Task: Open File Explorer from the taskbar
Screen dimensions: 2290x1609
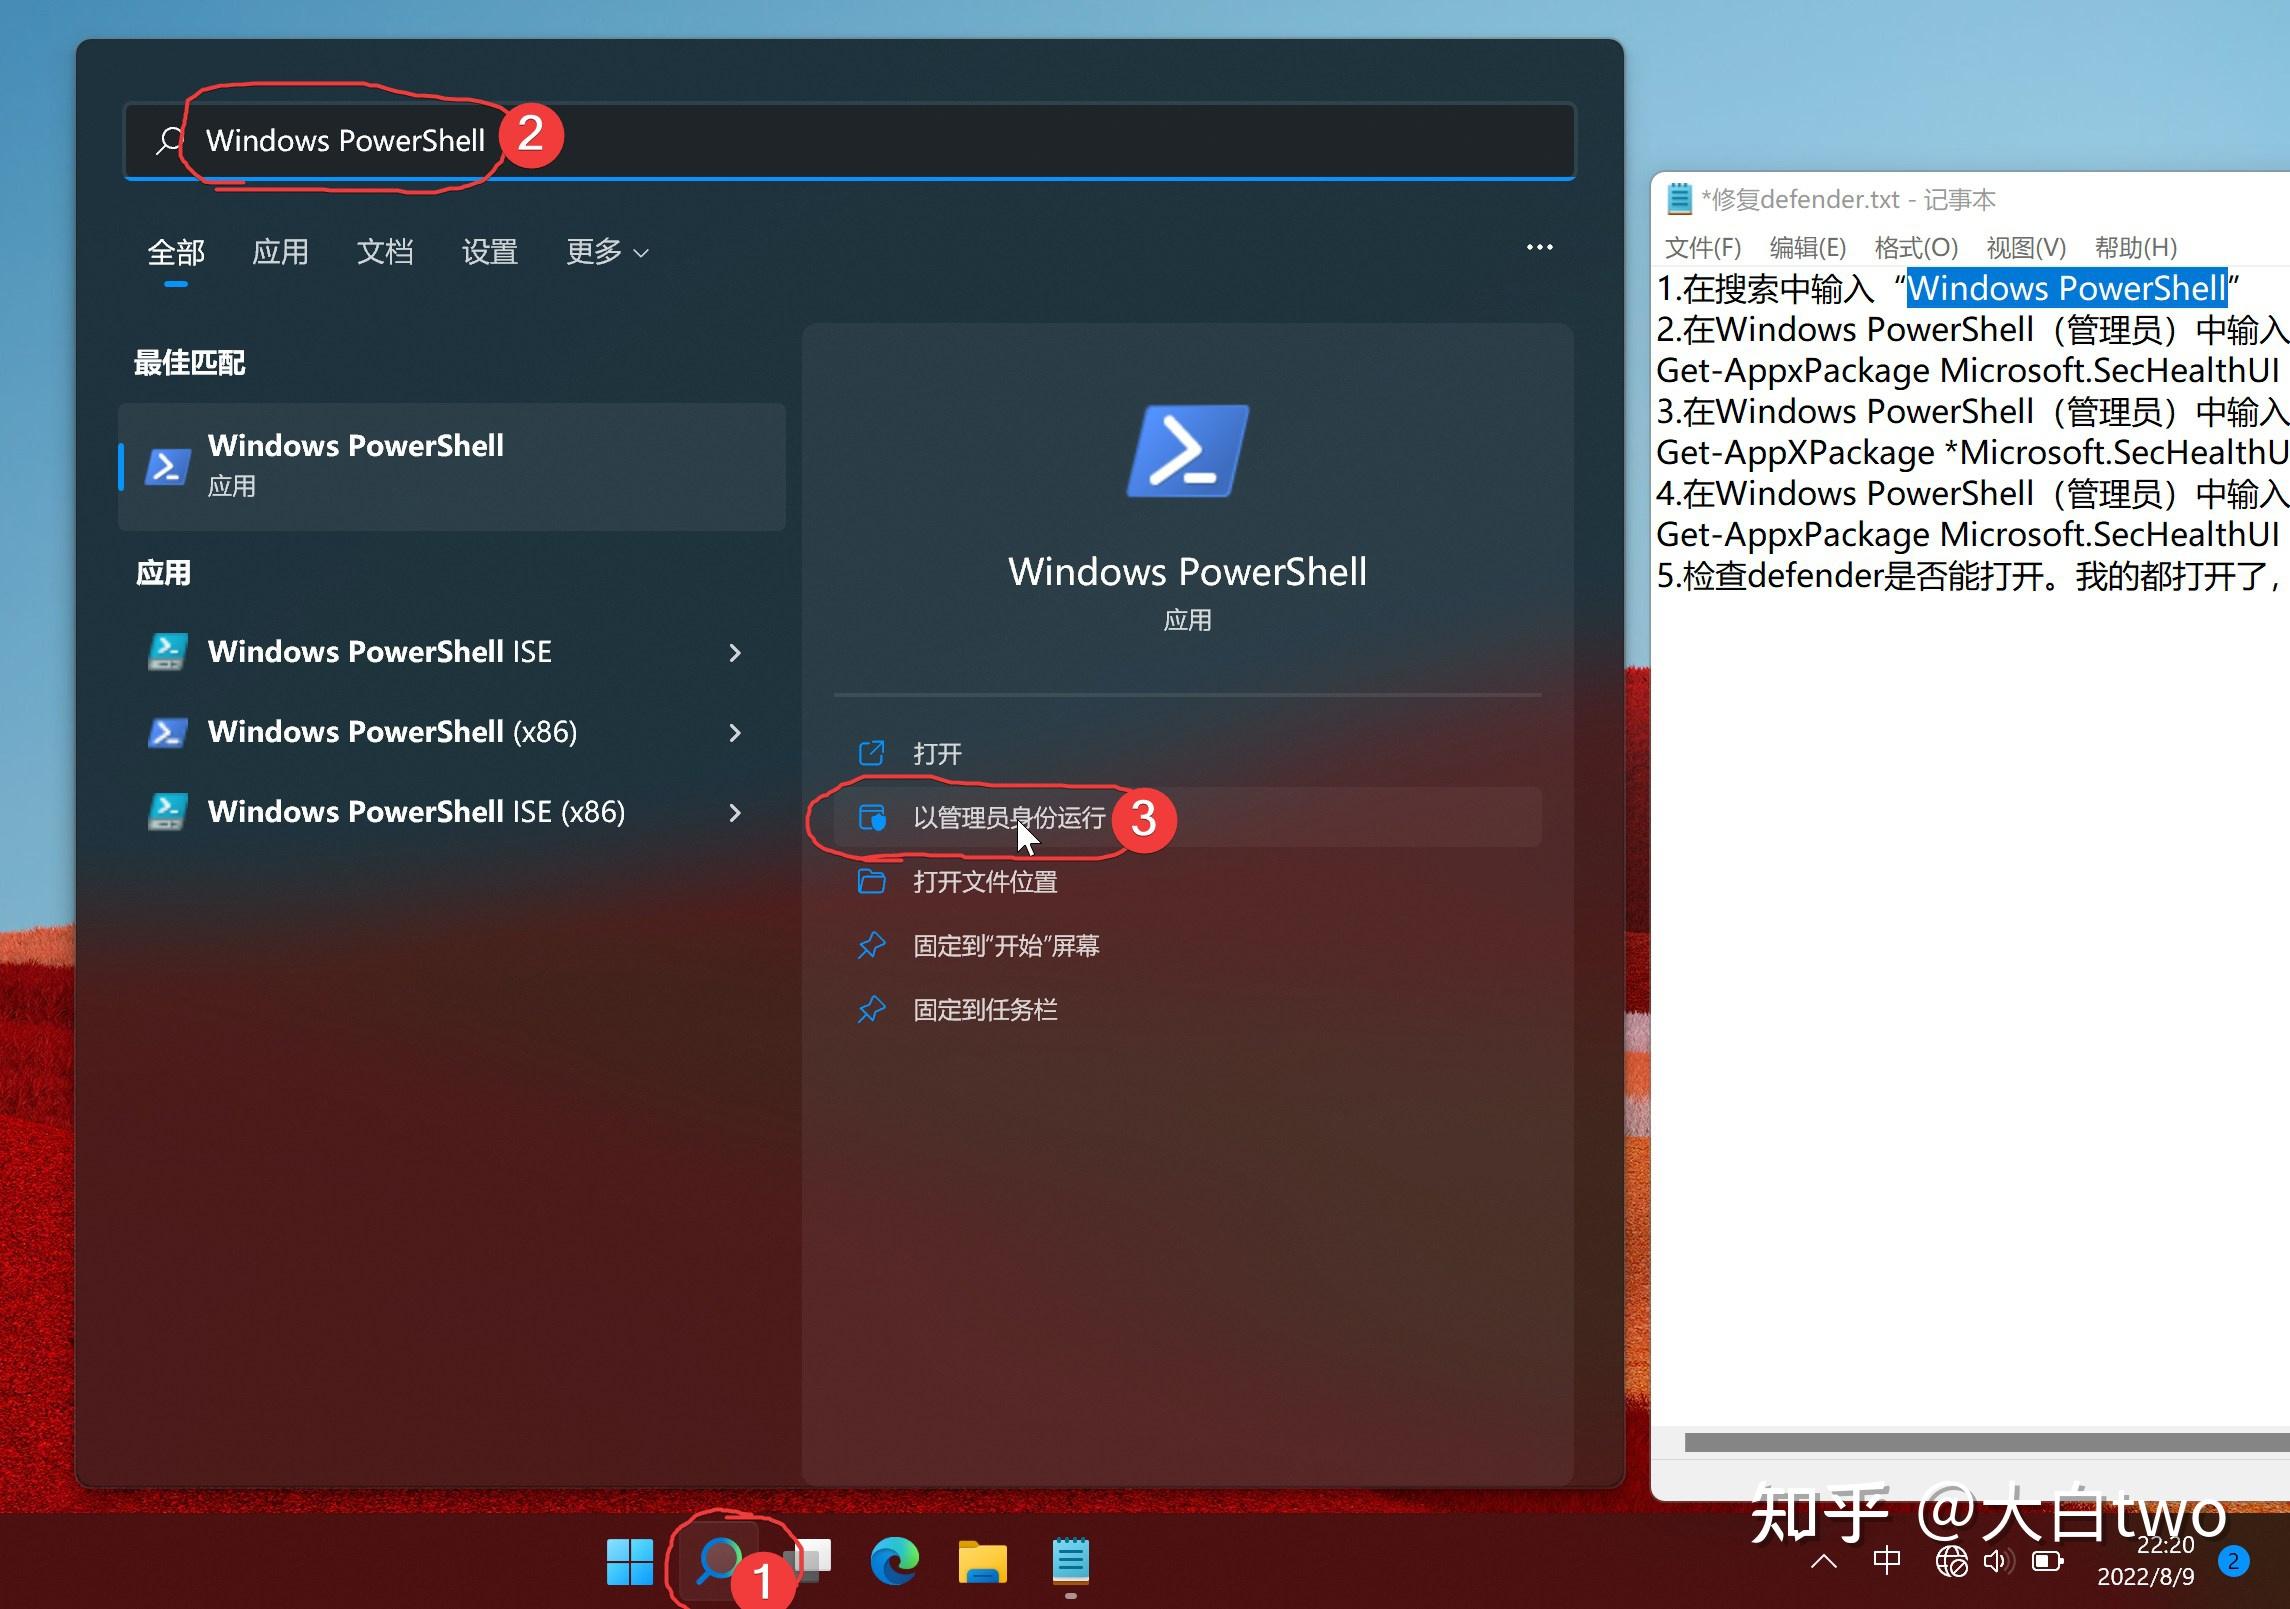Action: [x=983, y=1561]
